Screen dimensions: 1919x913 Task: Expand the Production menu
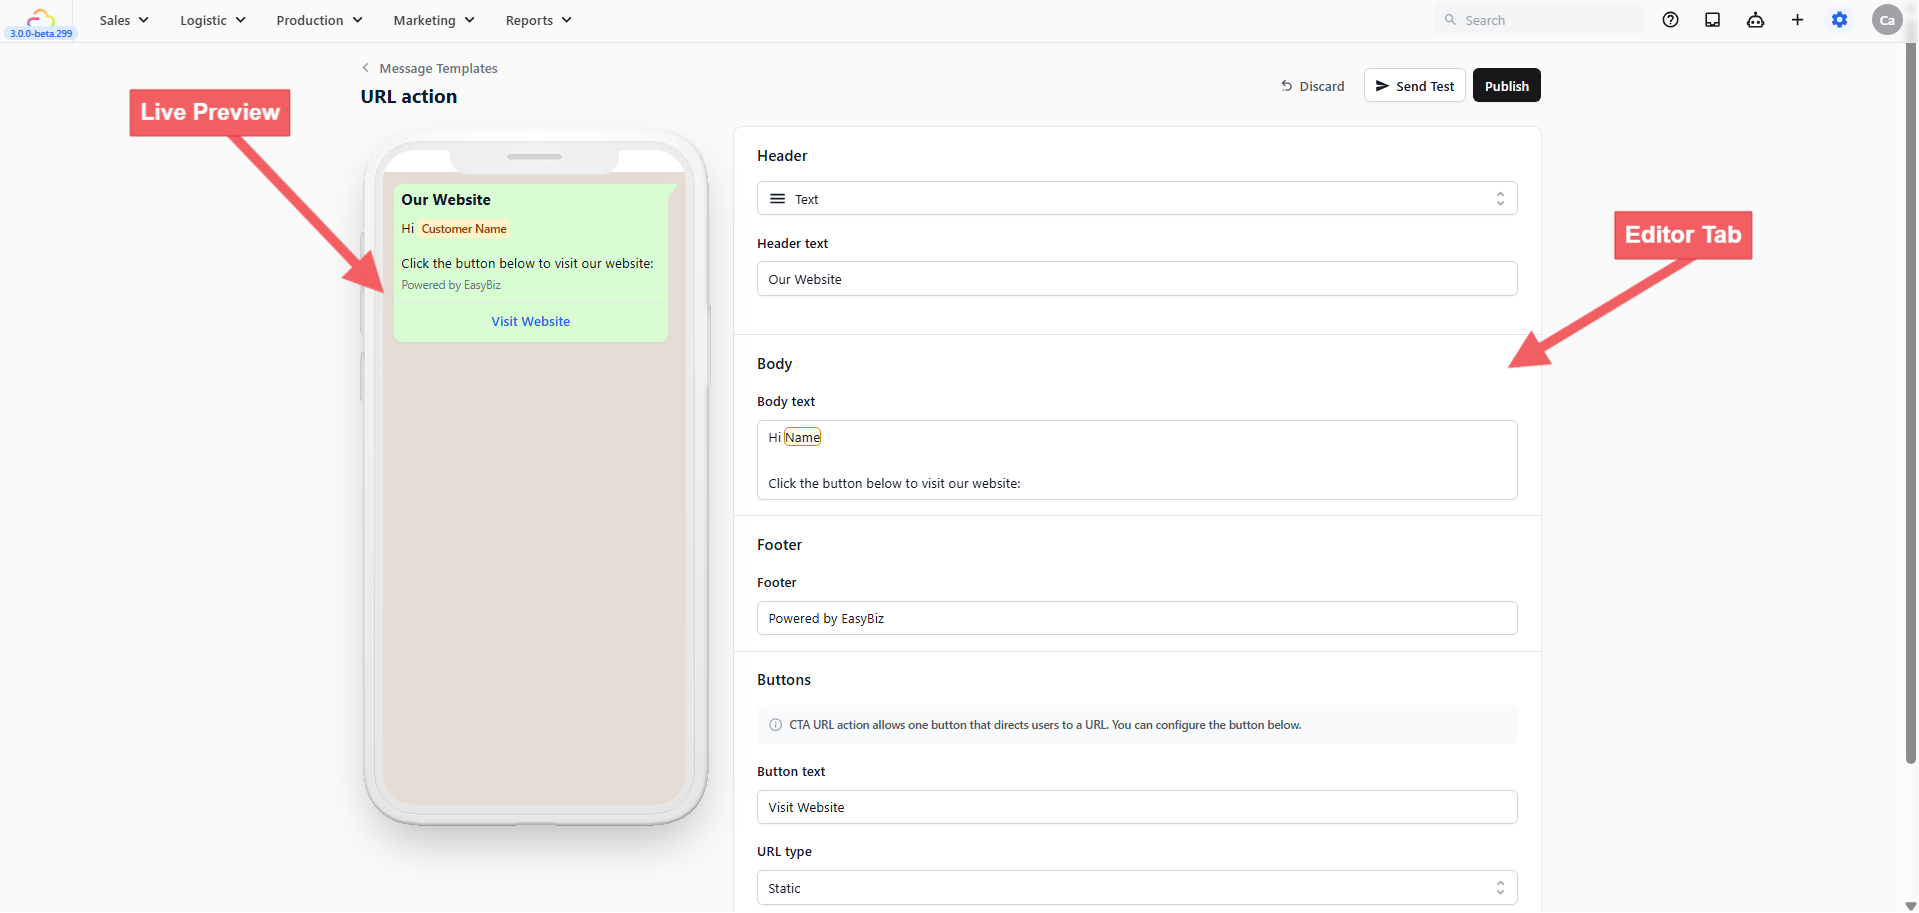pyautogui.click(x=319, y=20)
